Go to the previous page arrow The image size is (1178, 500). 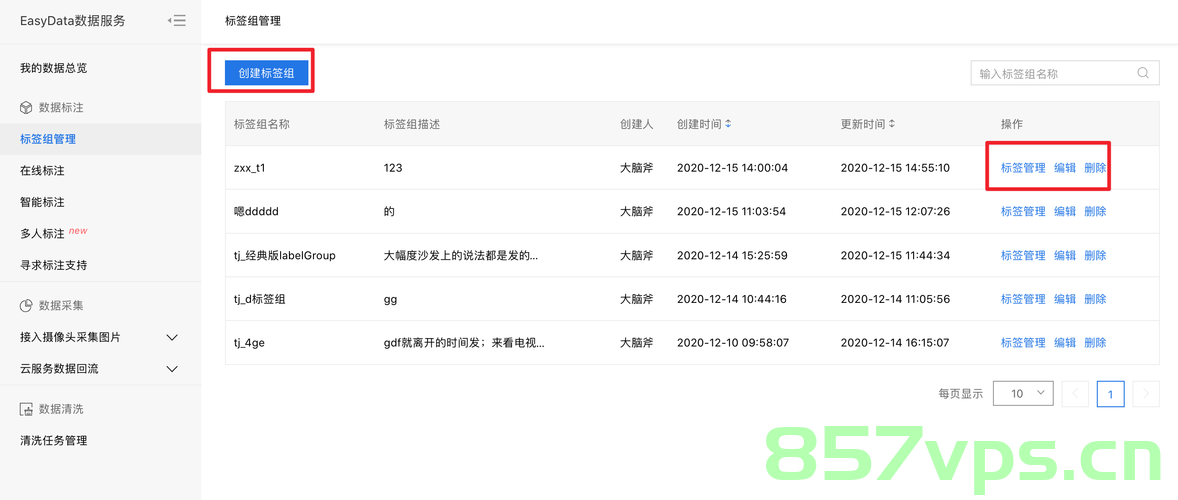point(1076,393)
